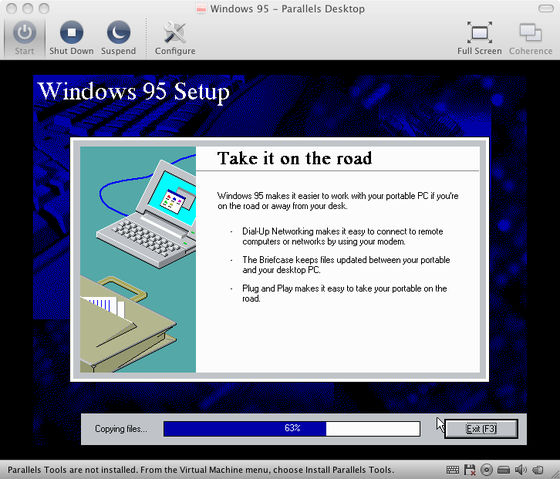Click the toolbar toggle pill button
Image resolution: width=560 pixels, height=479 pixels.
coord(546,8)
